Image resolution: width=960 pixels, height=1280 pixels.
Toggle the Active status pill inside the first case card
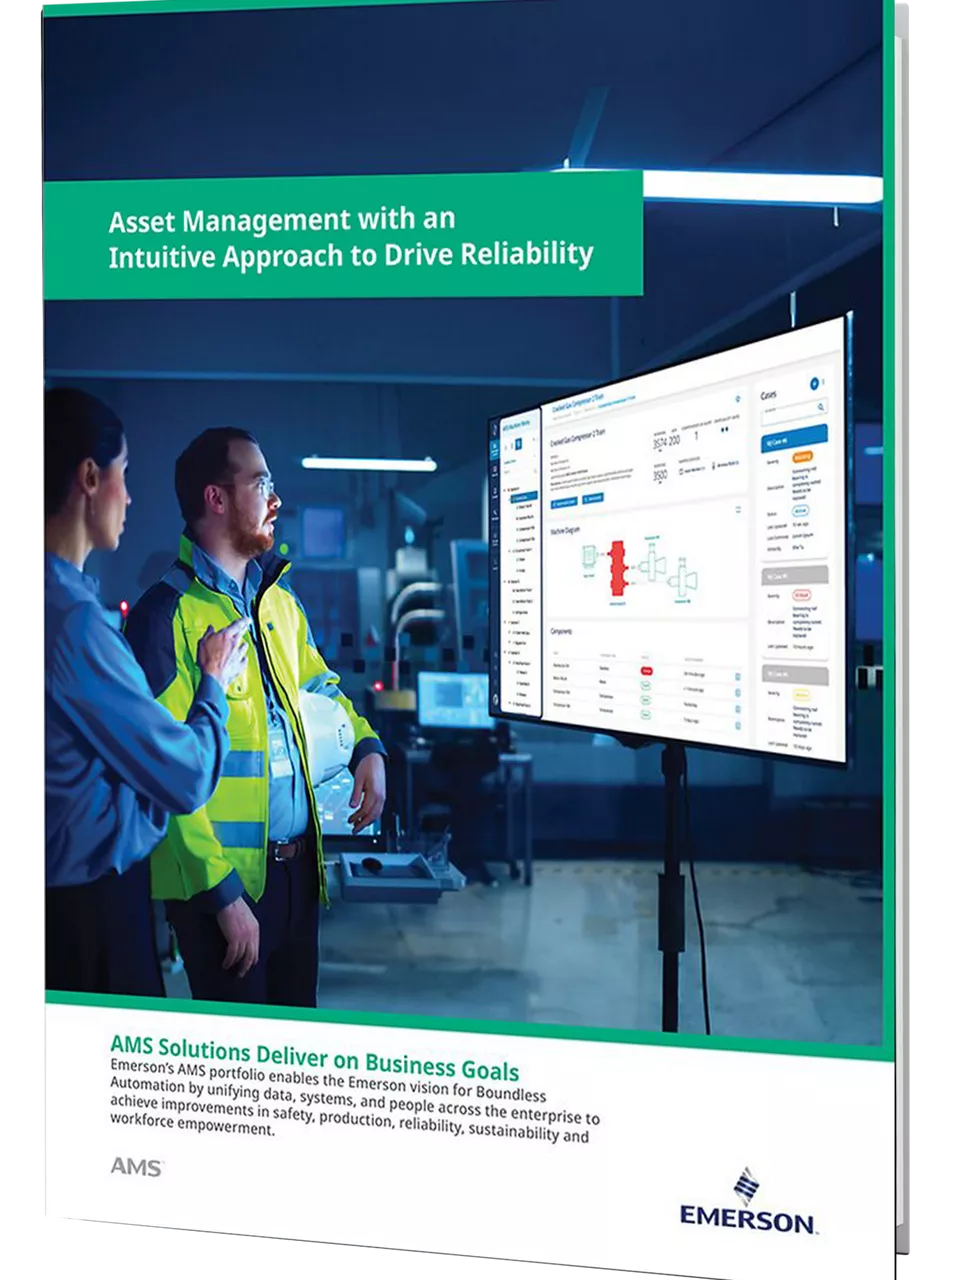click(x=801, y=511)
